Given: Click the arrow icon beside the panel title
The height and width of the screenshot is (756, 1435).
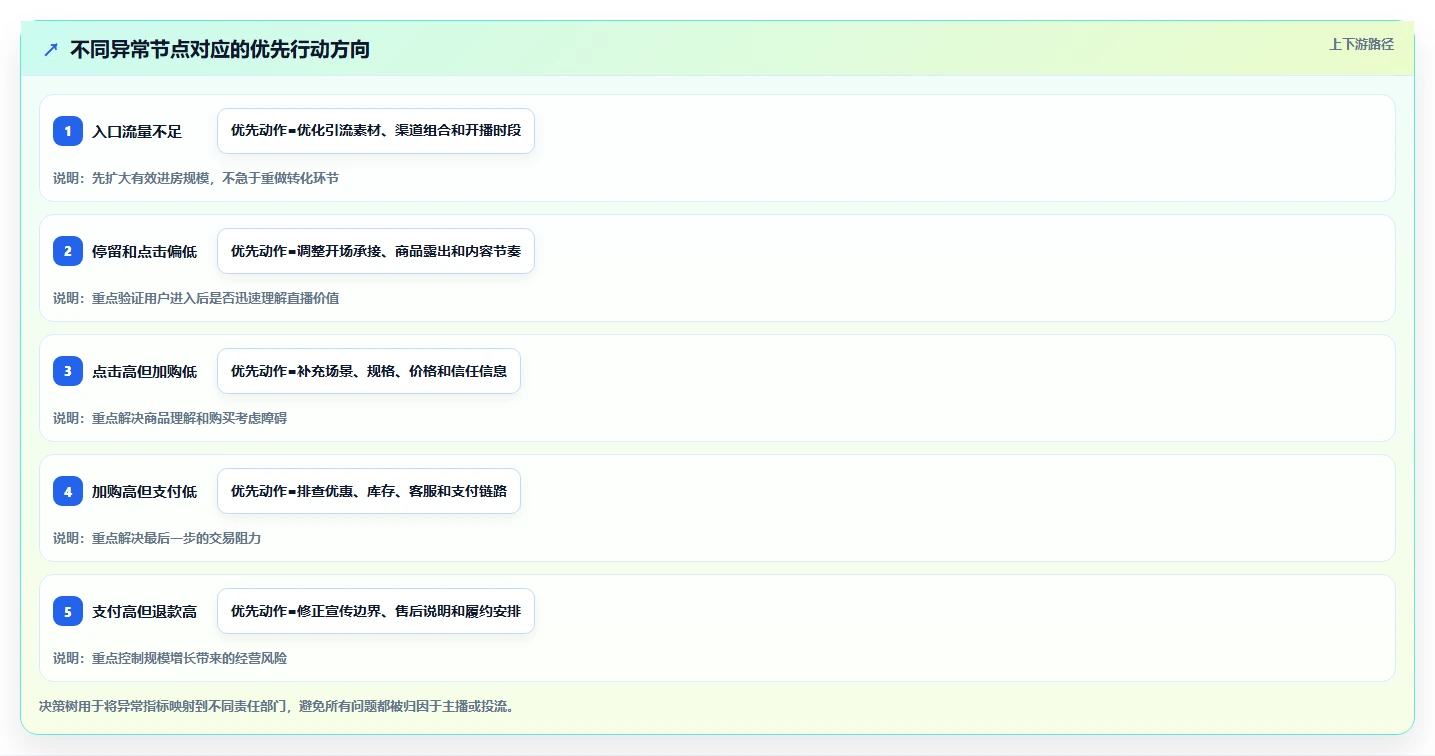Looking at the screenshot, I should point(51,49).
